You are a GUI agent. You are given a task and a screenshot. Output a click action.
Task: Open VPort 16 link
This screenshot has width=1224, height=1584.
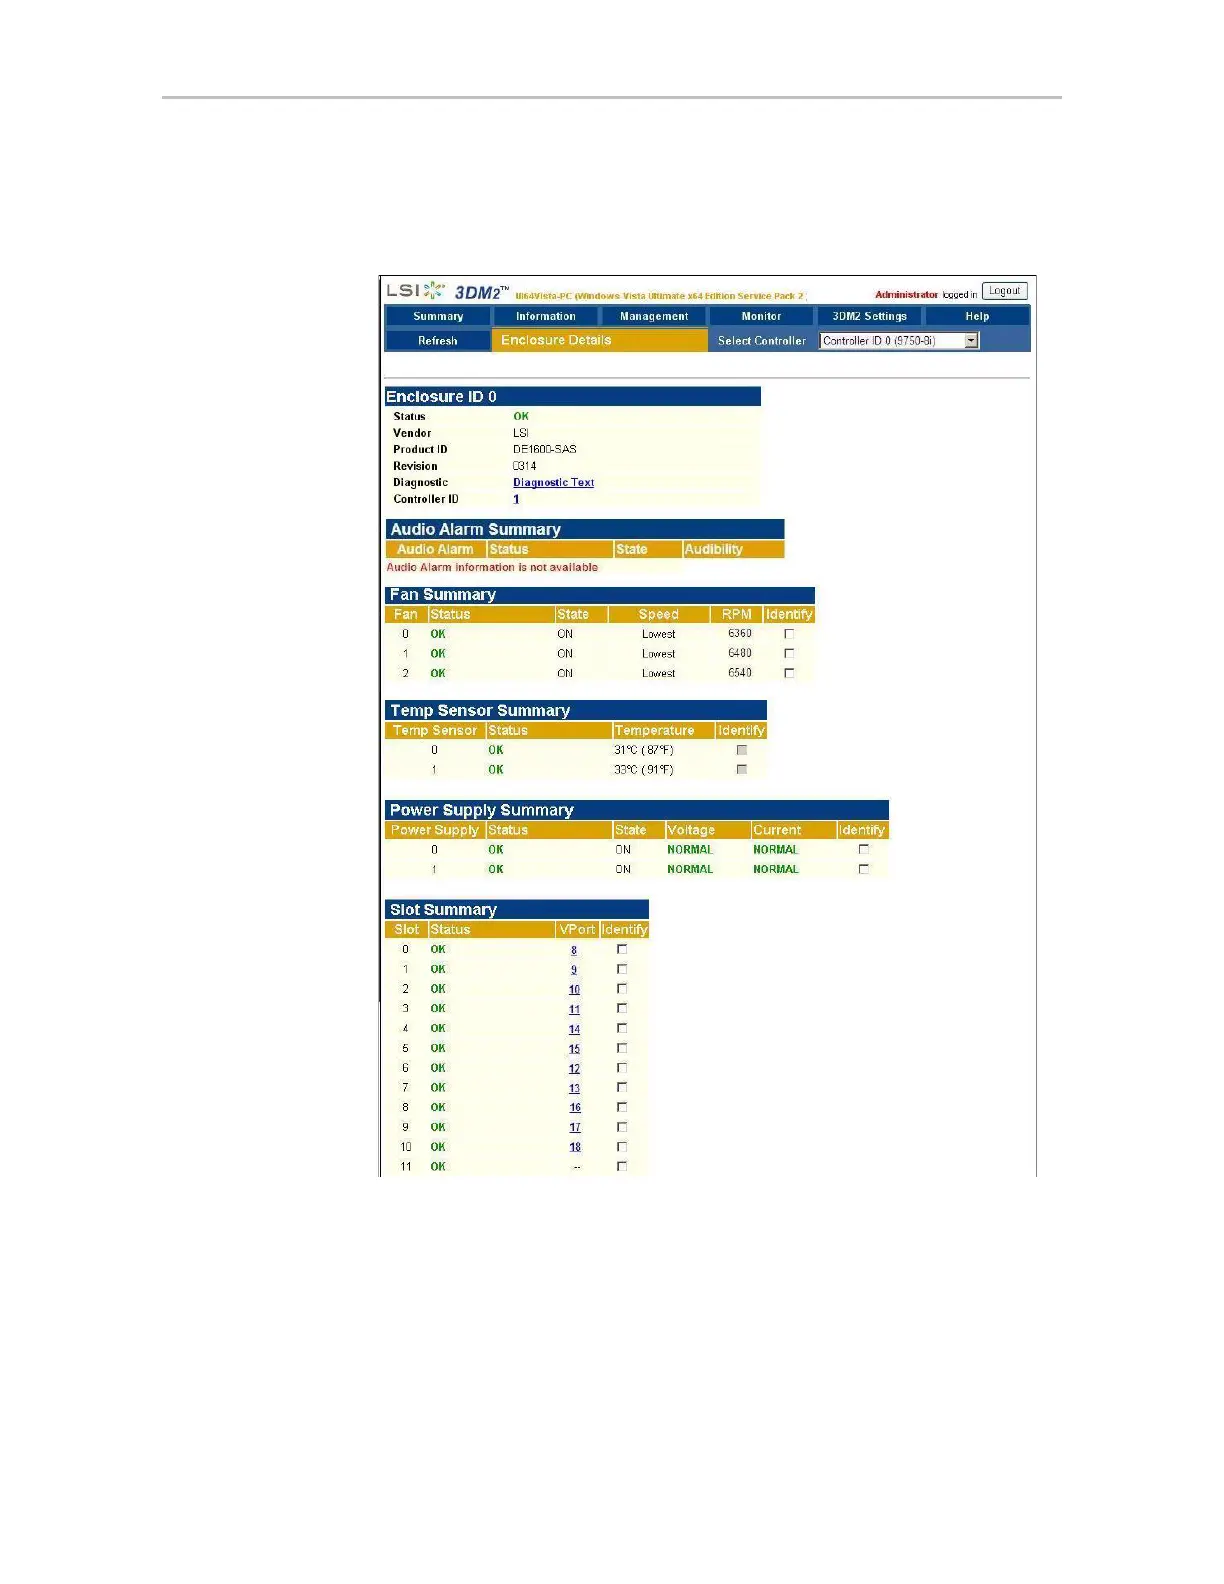click(575, 1108)
